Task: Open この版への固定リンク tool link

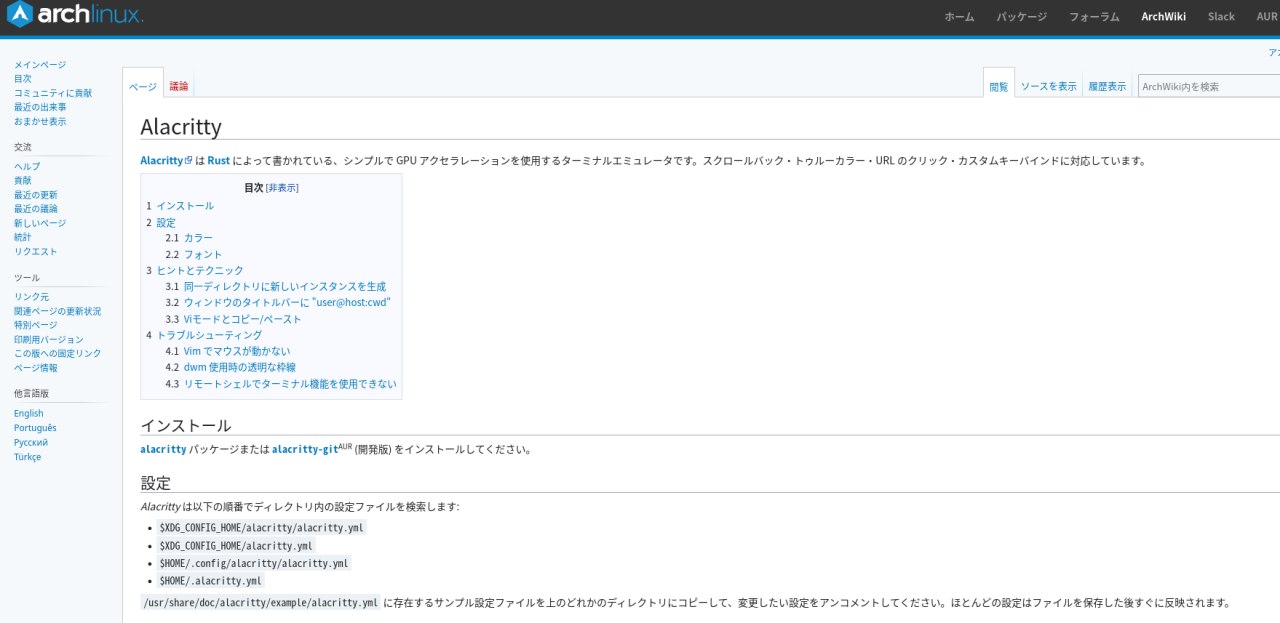Action: pyautogui.click(x=58, y=353)
